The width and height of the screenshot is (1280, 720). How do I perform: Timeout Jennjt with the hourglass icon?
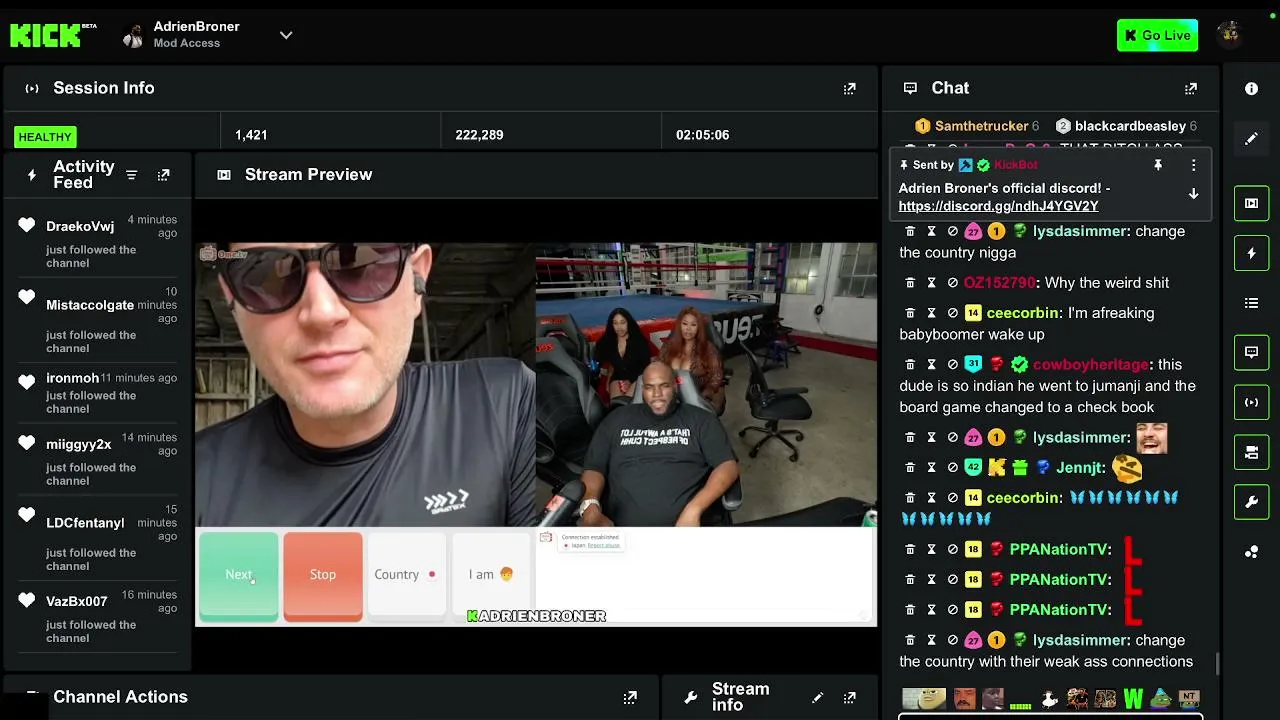tap(931, 467)
